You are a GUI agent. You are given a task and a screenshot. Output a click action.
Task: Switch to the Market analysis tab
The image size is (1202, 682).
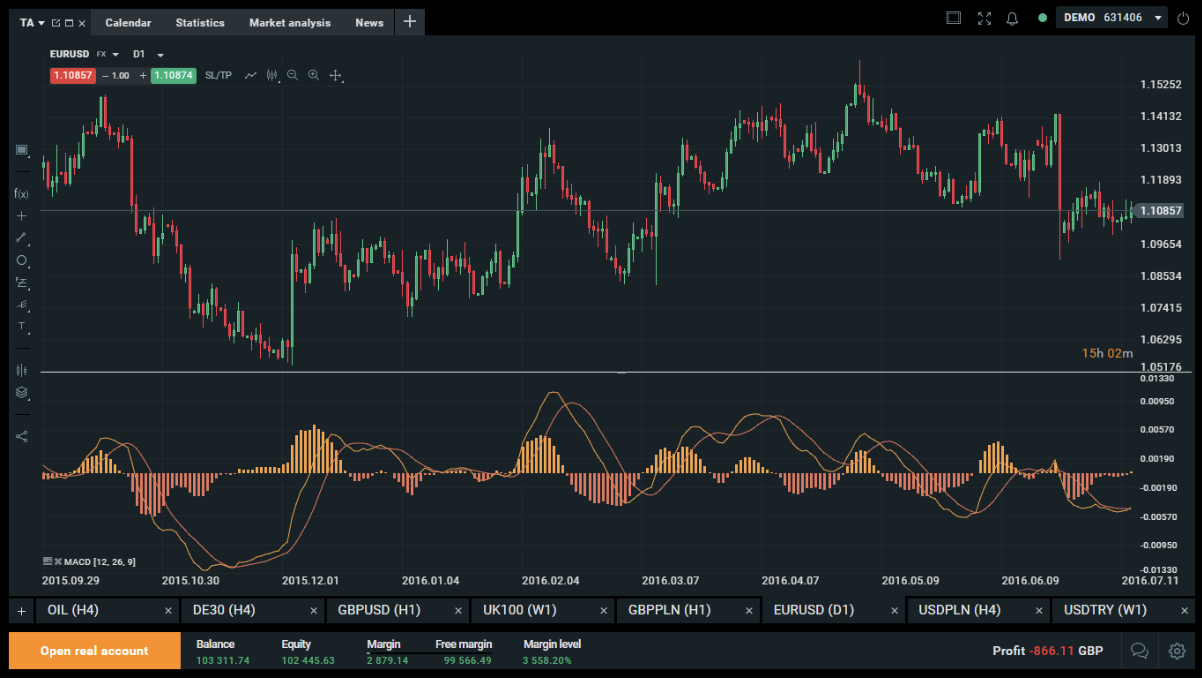click(x=289, y=23)
